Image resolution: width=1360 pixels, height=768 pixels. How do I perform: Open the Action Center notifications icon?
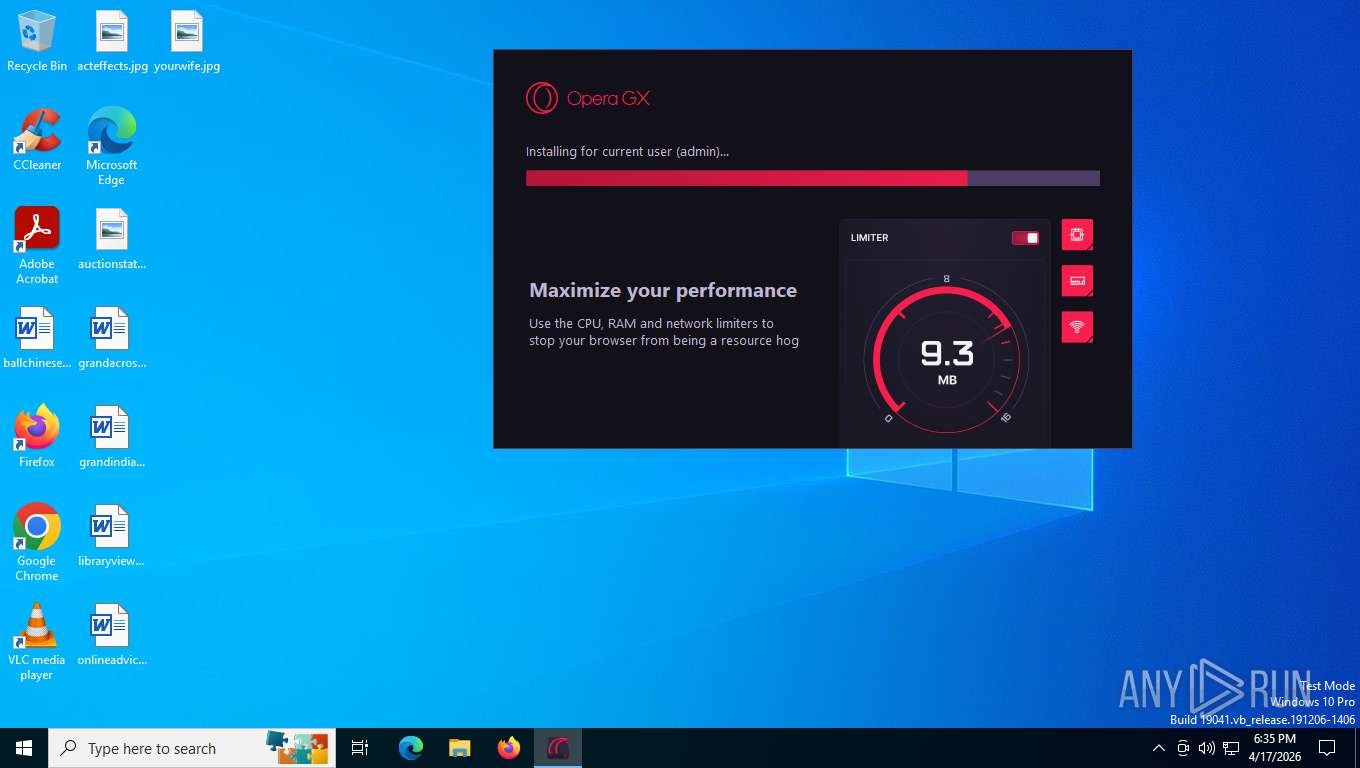1327,748
